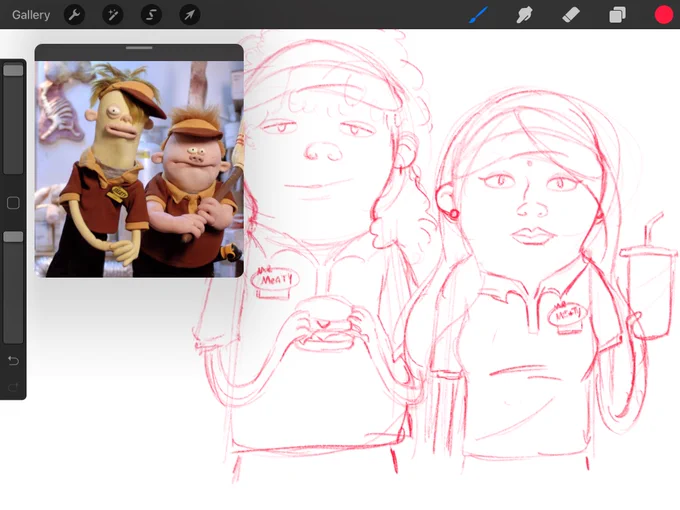Open the Adjustments magic wand menu
Screen dimensions: 680x510
coord(113,15)
